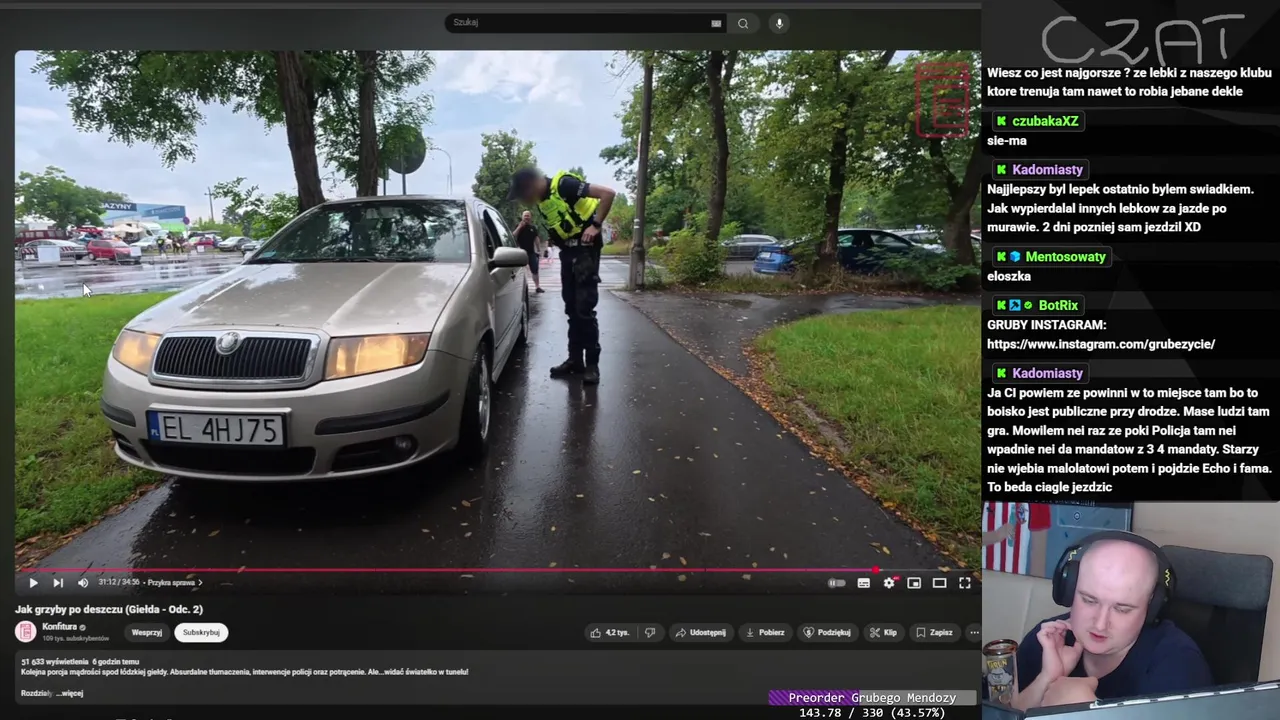Open the grubezycie Instagram link in chat
The width and height of the screenshot is (1280, 720).
1101,344
